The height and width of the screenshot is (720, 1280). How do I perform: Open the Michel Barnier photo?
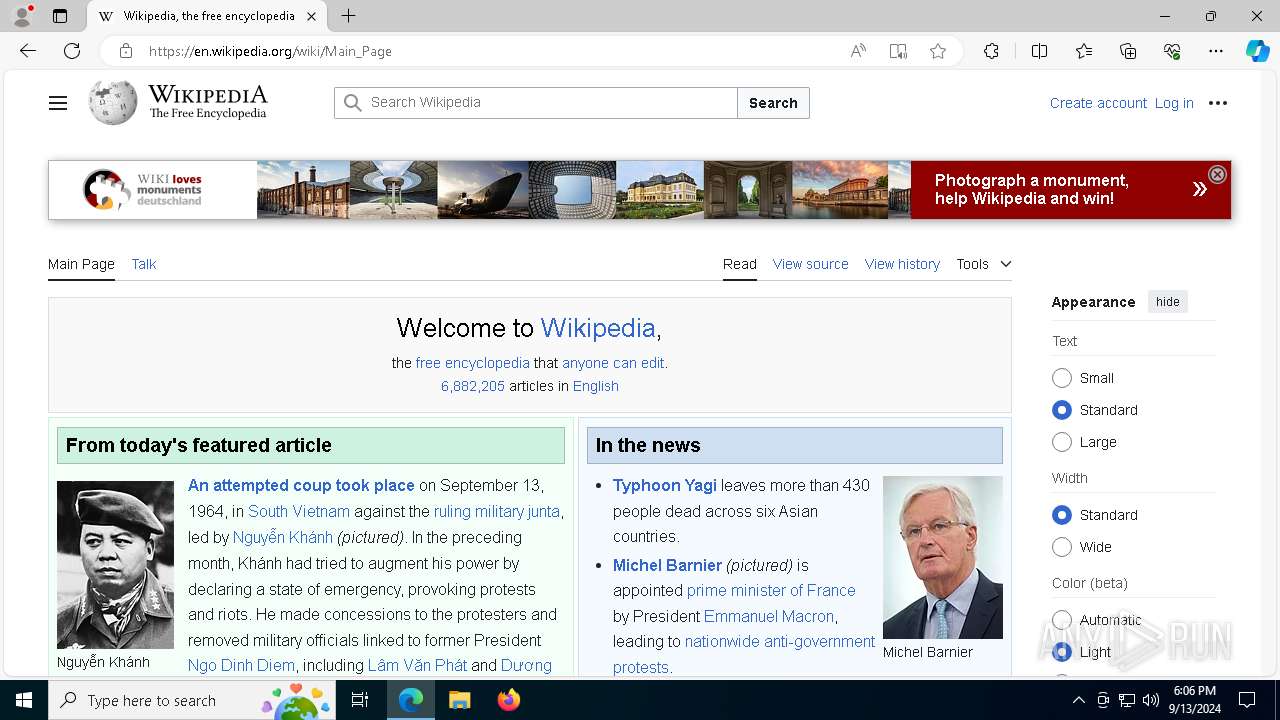pyautogui.click(x=942, y=557)
